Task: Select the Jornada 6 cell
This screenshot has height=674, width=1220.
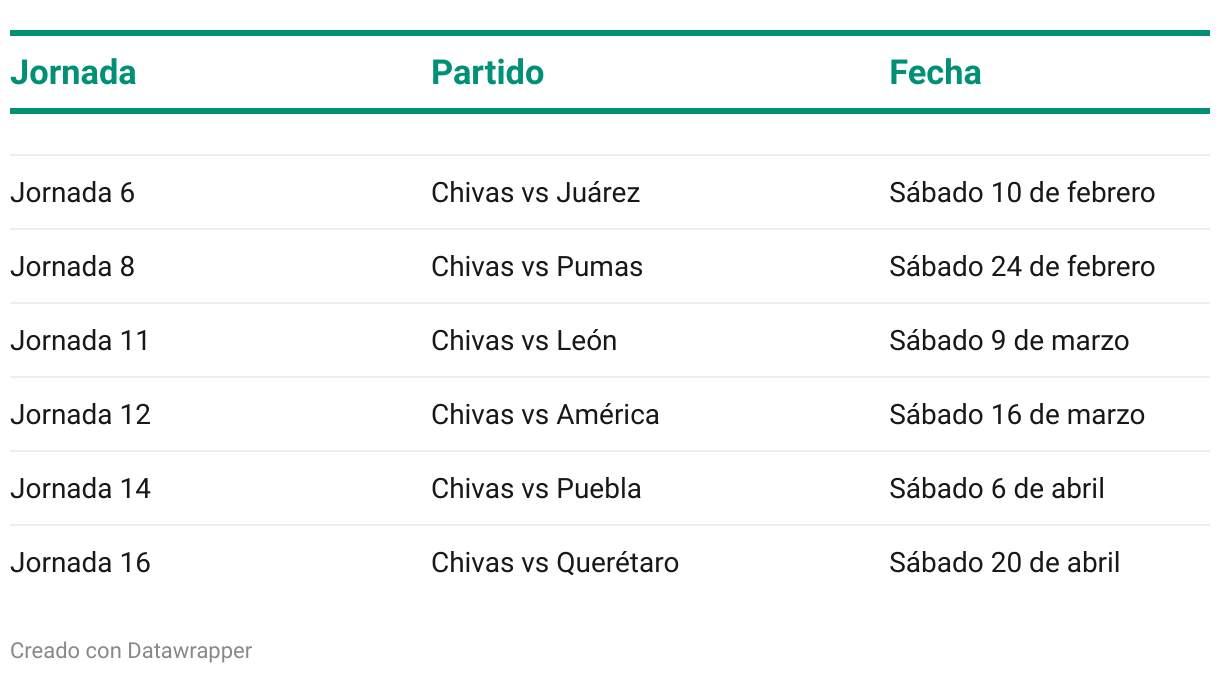Action: (x=72, y=192)
